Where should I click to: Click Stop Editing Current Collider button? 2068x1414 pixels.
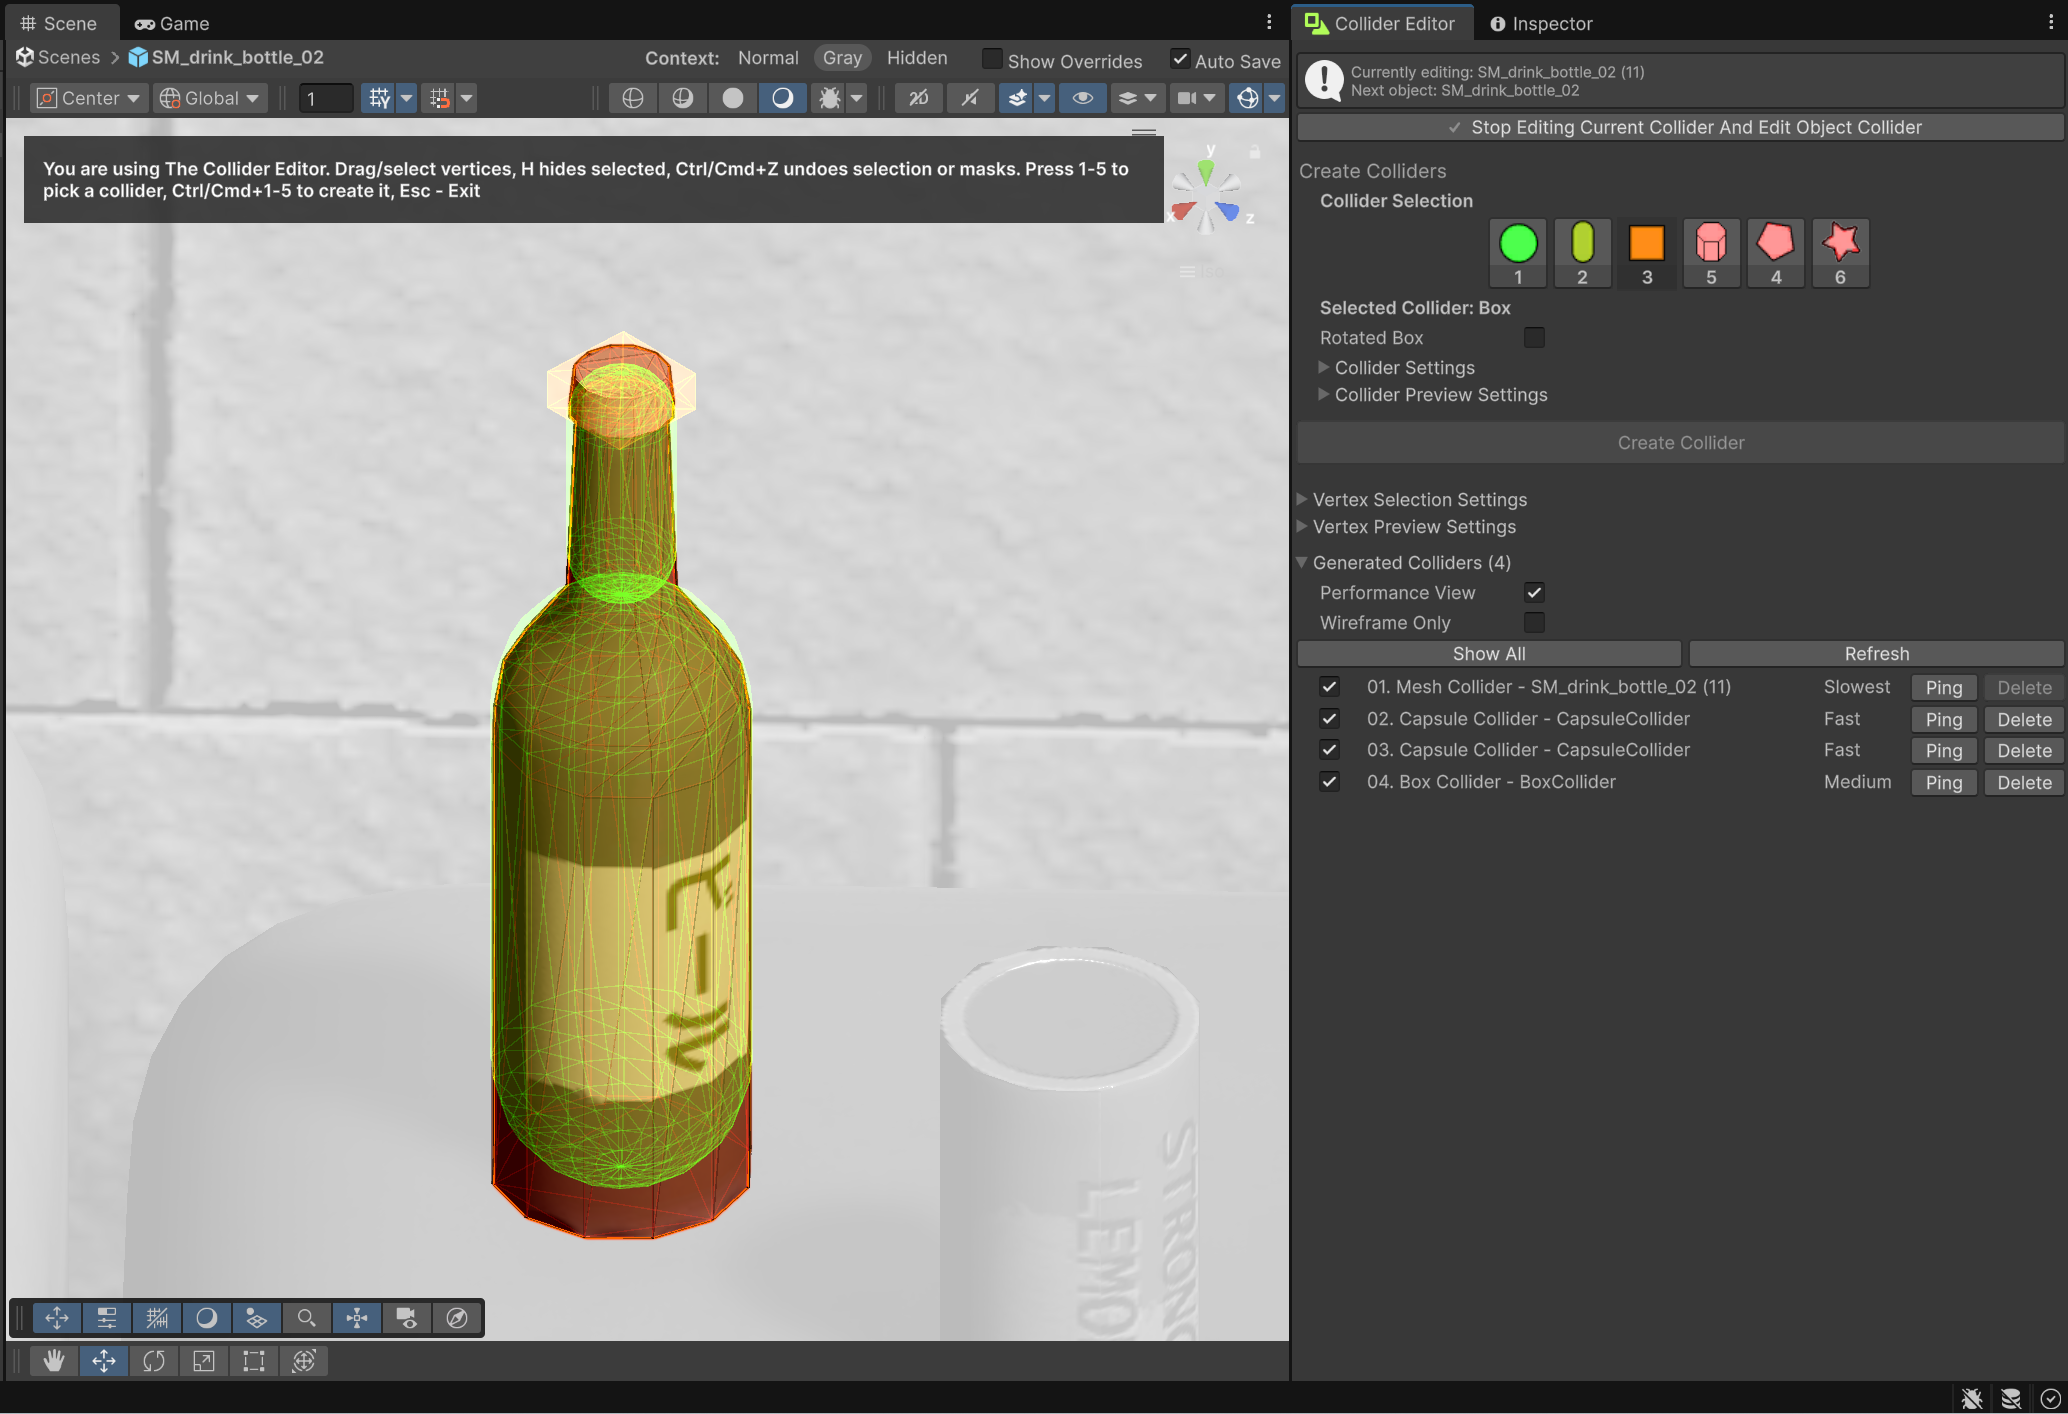1682,127
